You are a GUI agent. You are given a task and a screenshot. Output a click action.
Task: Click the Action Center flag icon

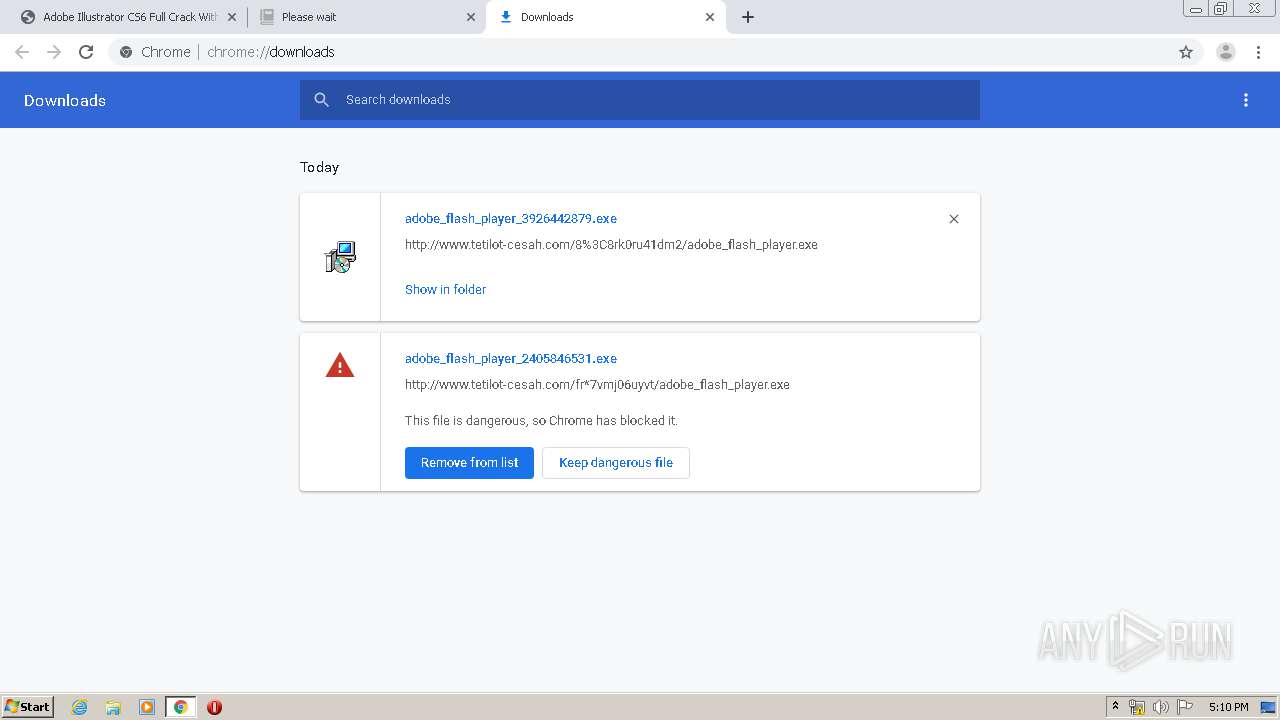pyautogui.click(x=1185, y=707)
